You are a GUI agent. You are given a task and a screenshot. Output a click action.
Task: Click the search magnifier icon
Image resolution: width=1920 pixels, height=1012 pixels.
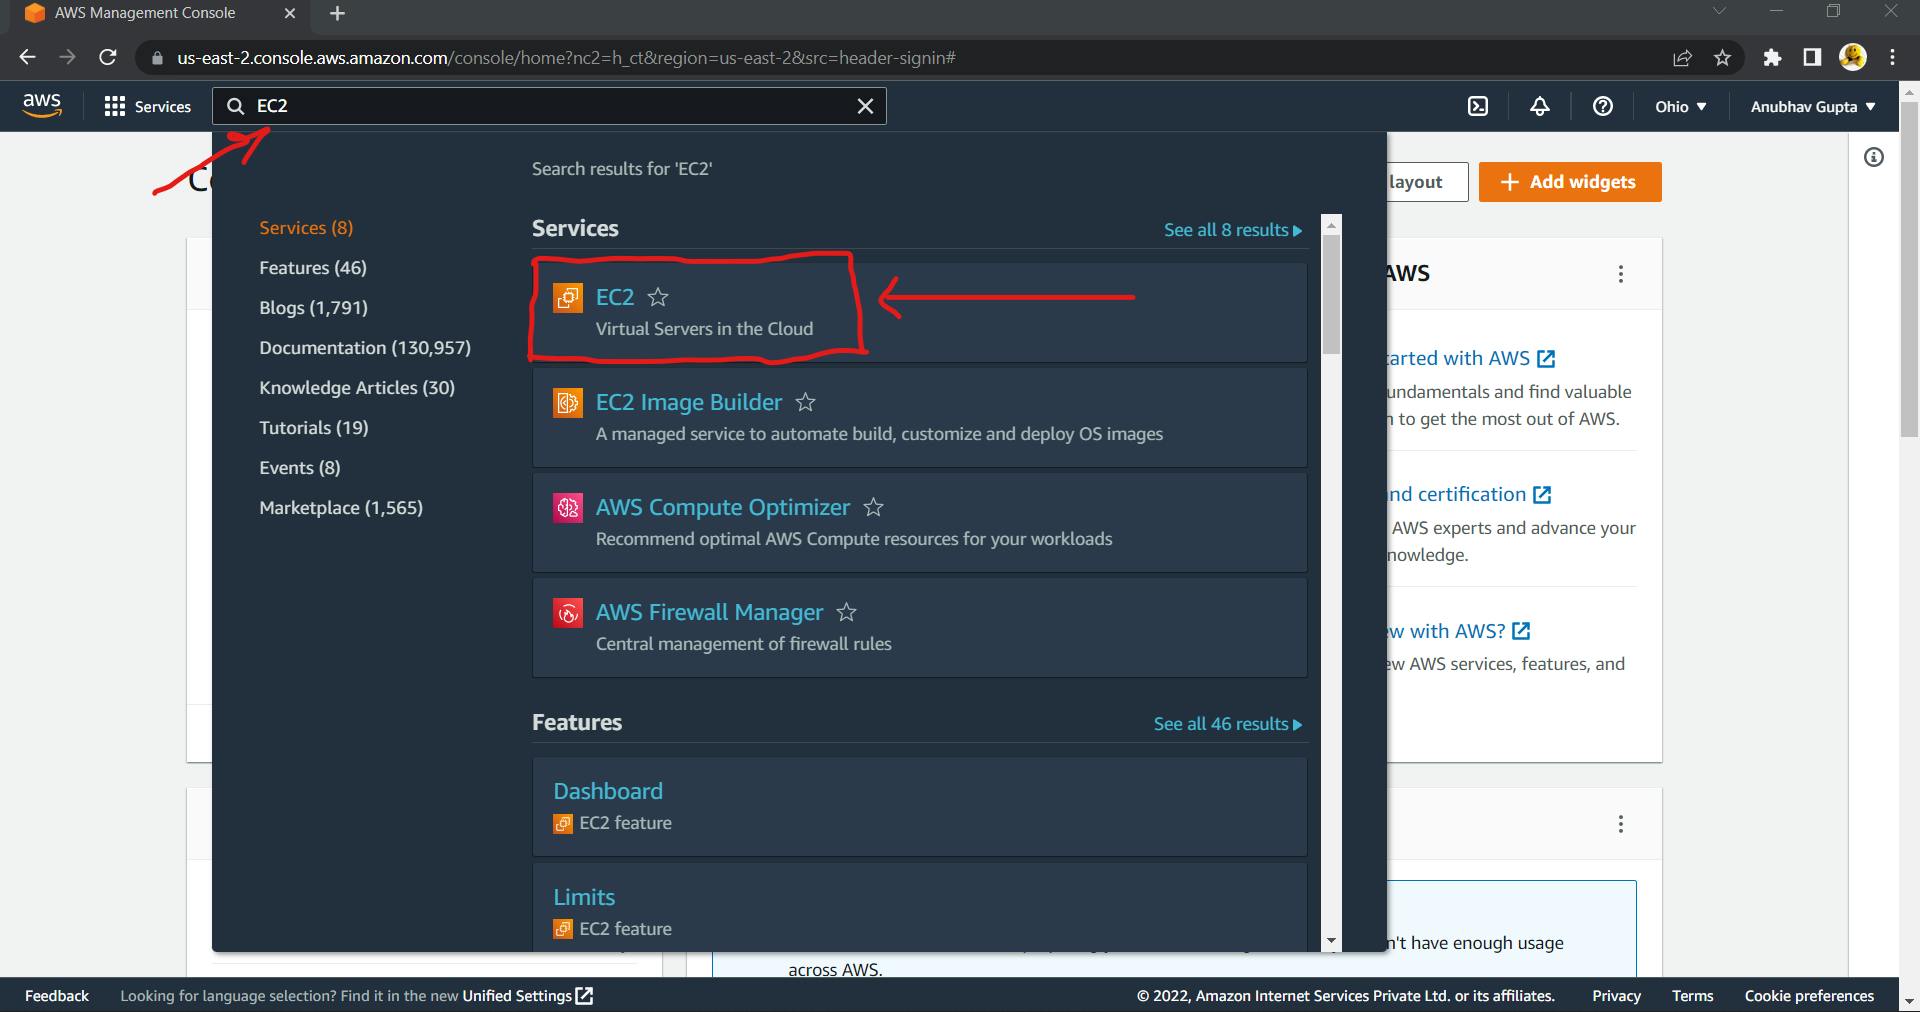tap(235, 106)
